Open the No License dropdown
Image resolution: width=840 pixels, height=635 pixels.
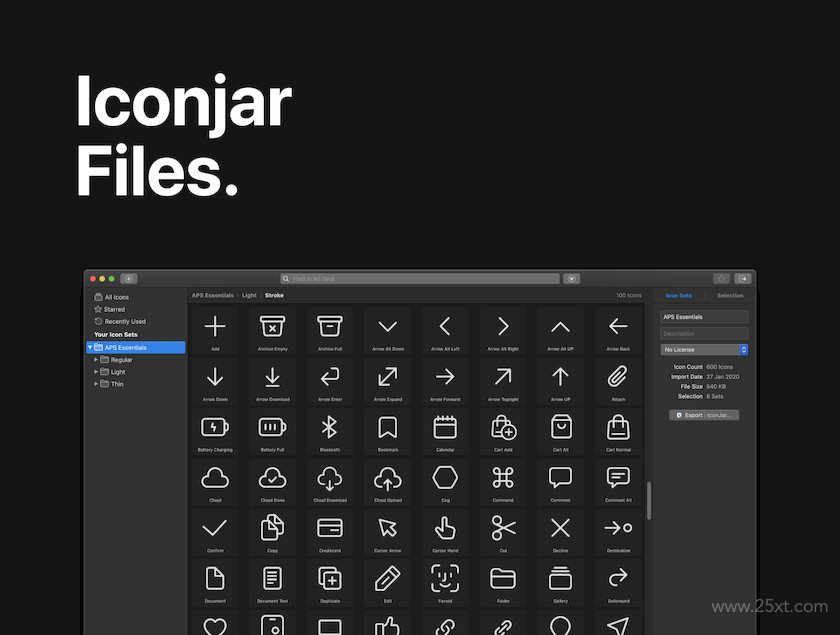(x=704, y=349)
